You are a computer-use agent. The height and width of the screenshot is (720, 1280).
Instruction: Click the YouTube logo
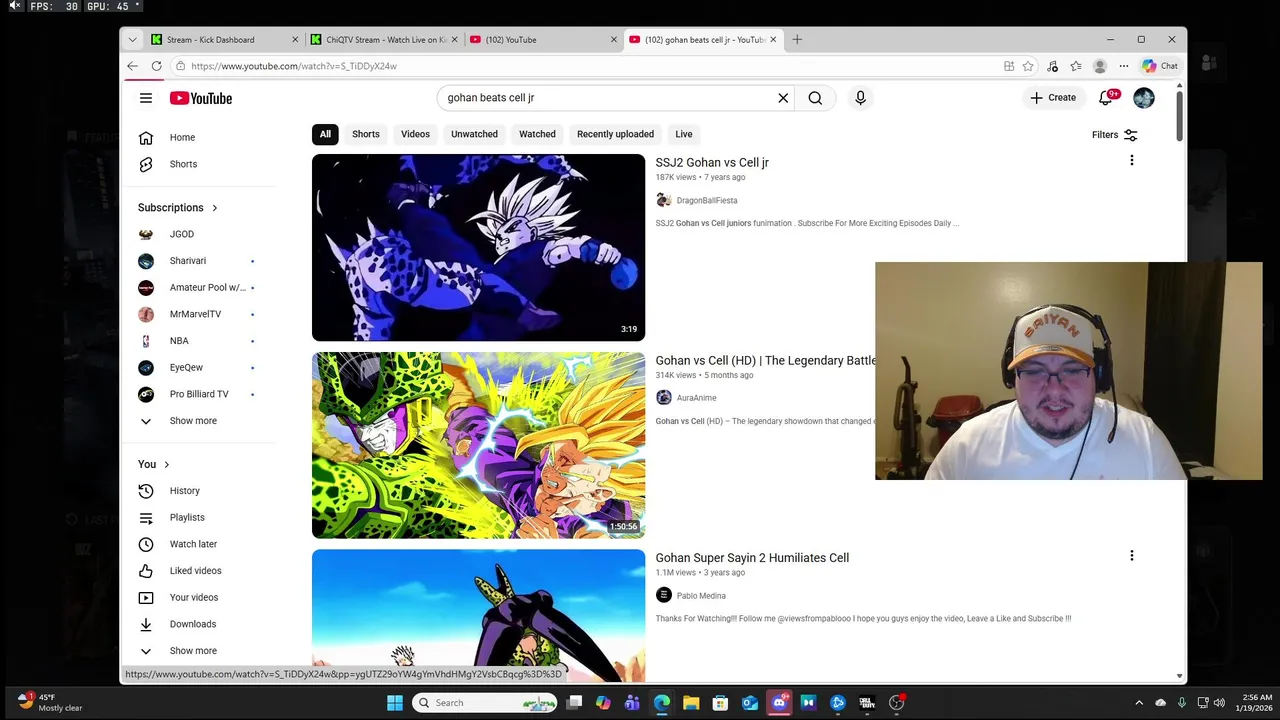click(201, 98)
